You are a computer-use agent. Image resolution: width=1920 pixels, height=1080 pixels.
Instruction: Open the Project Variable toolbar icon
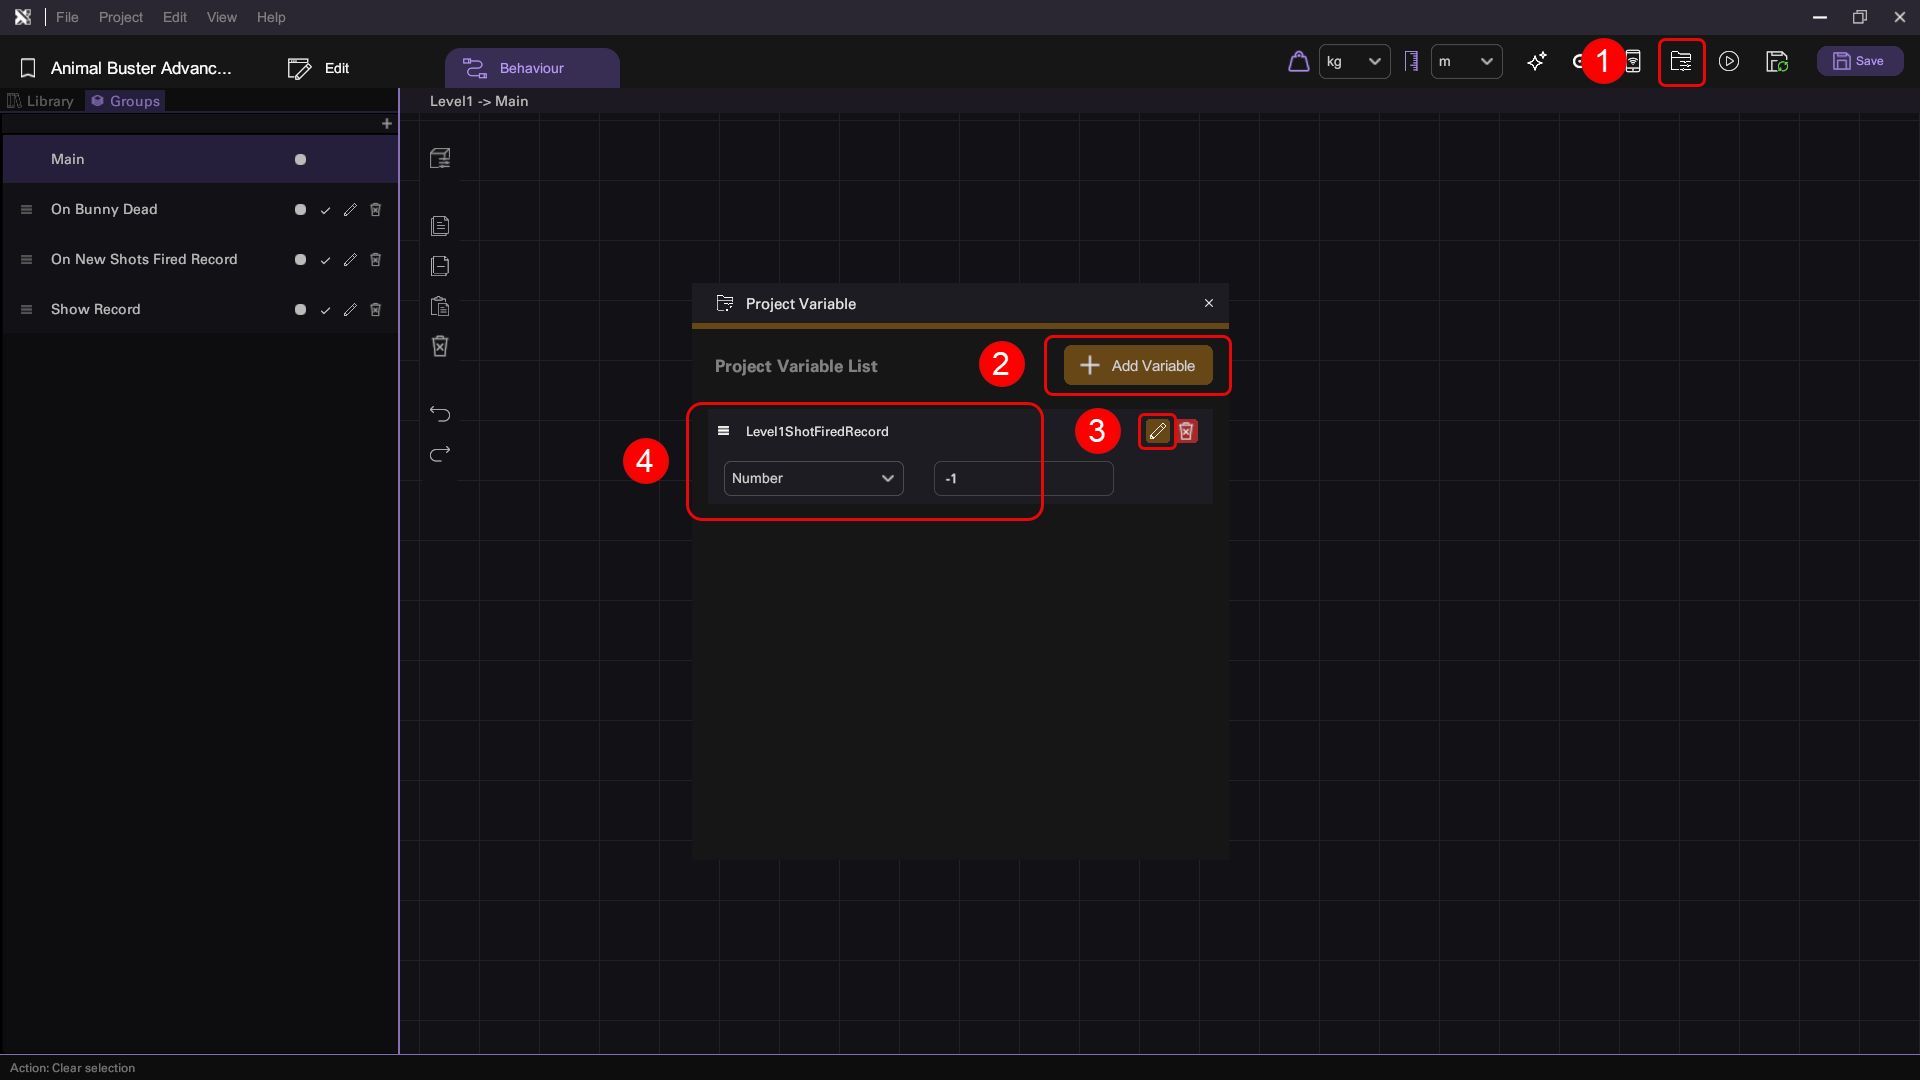coord(1681,62)
